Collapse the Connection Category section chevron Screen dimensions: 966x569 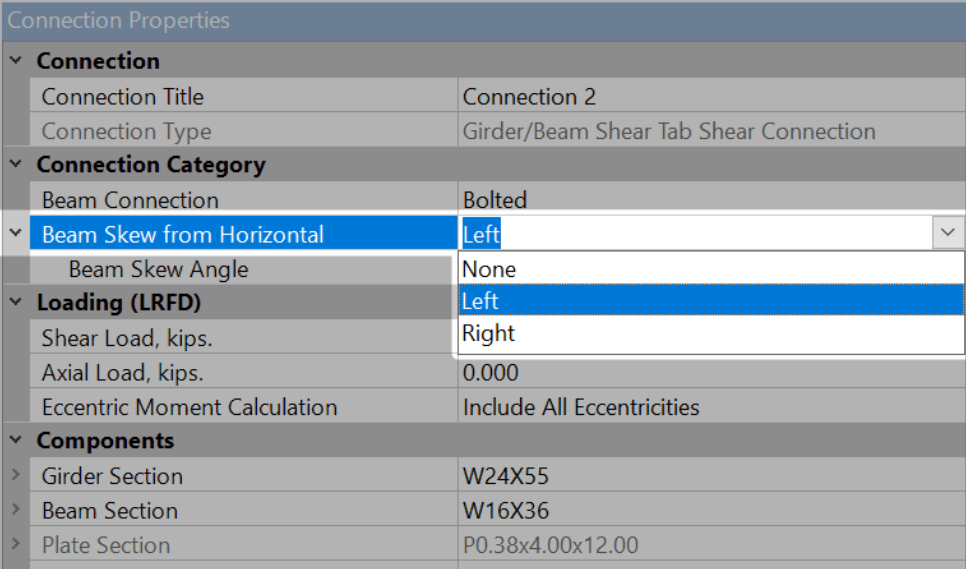coord(15,165)
